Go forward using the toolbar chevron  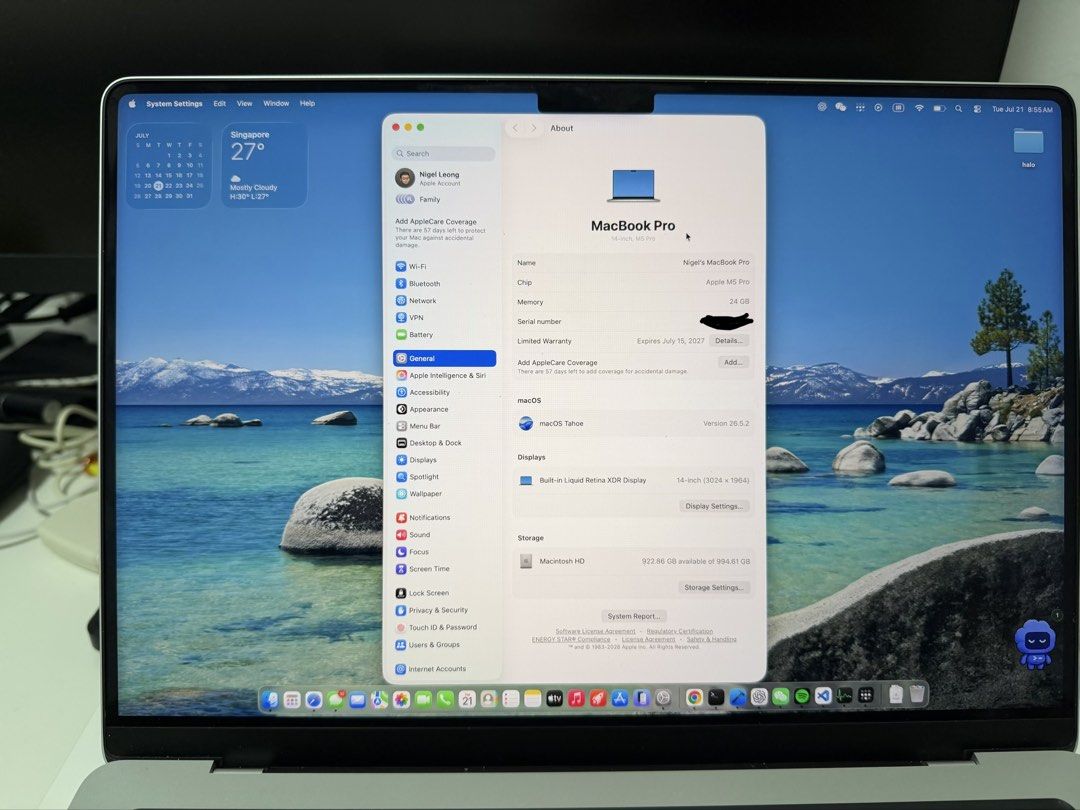pos(533,128)
